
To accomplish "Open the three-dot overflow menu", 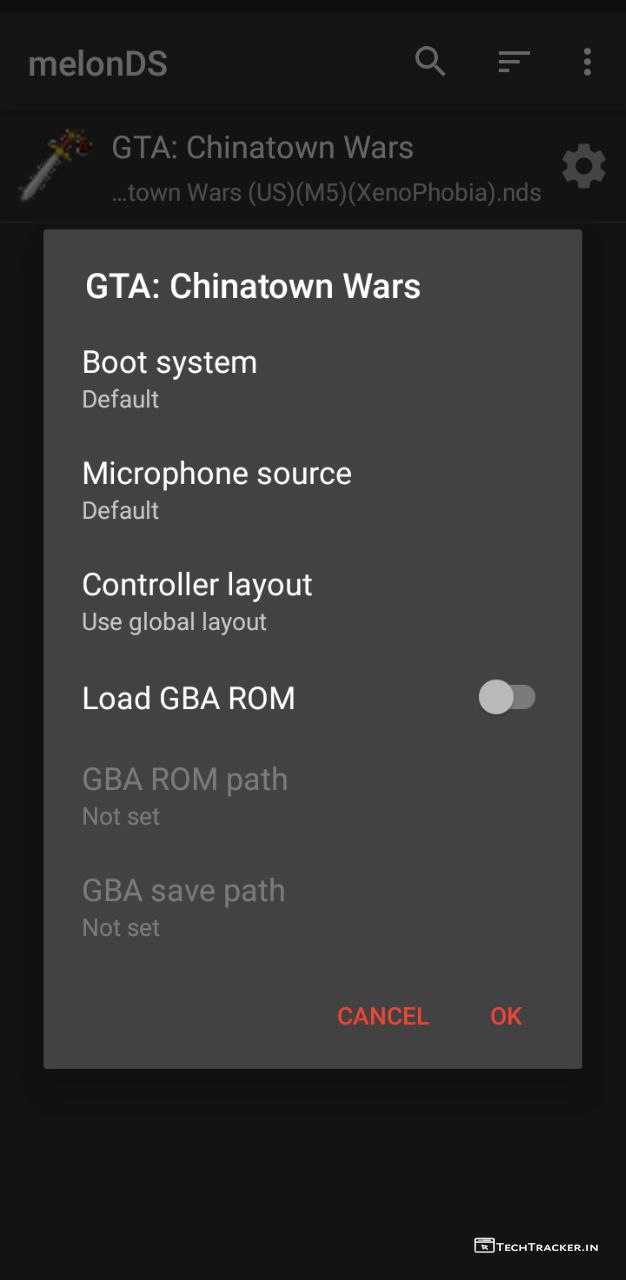I will (x=587, y=62).
